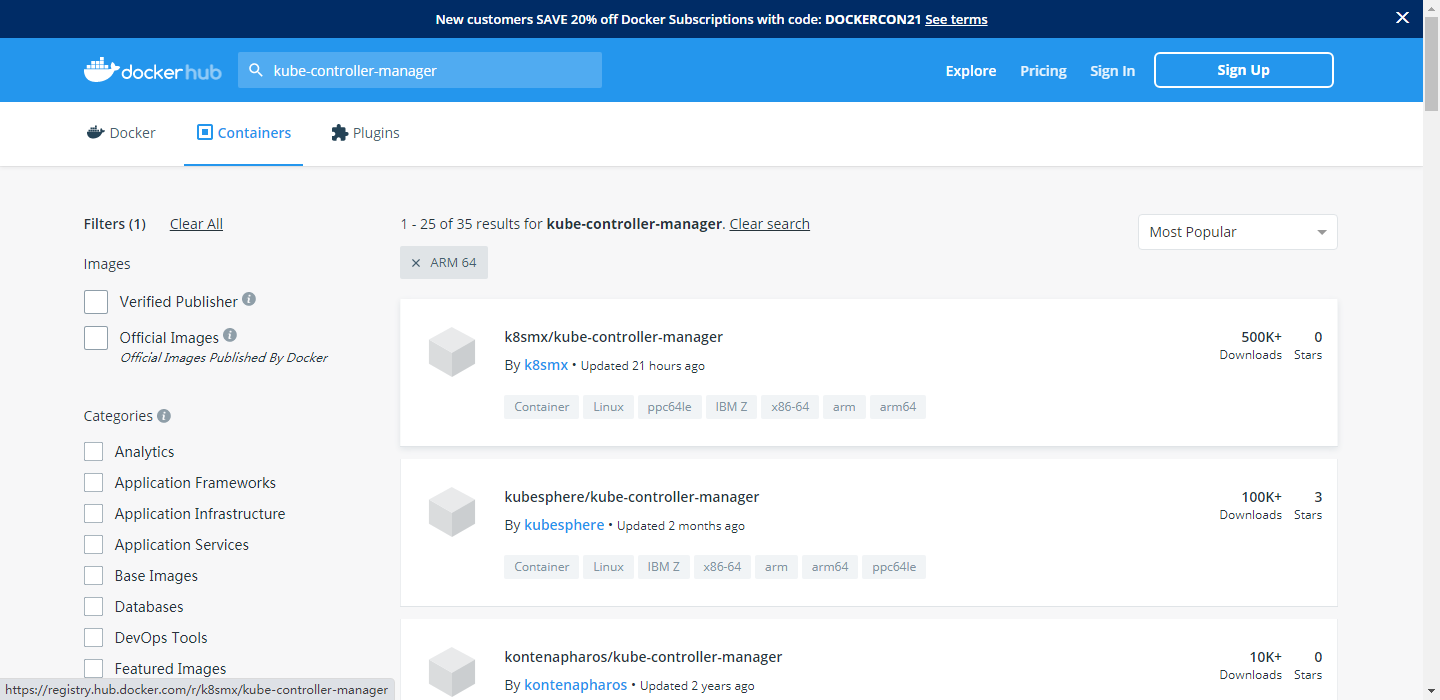Open the info tooltip beside Verified Publisher
This screenshot has height=700, width=1440.
248,299
